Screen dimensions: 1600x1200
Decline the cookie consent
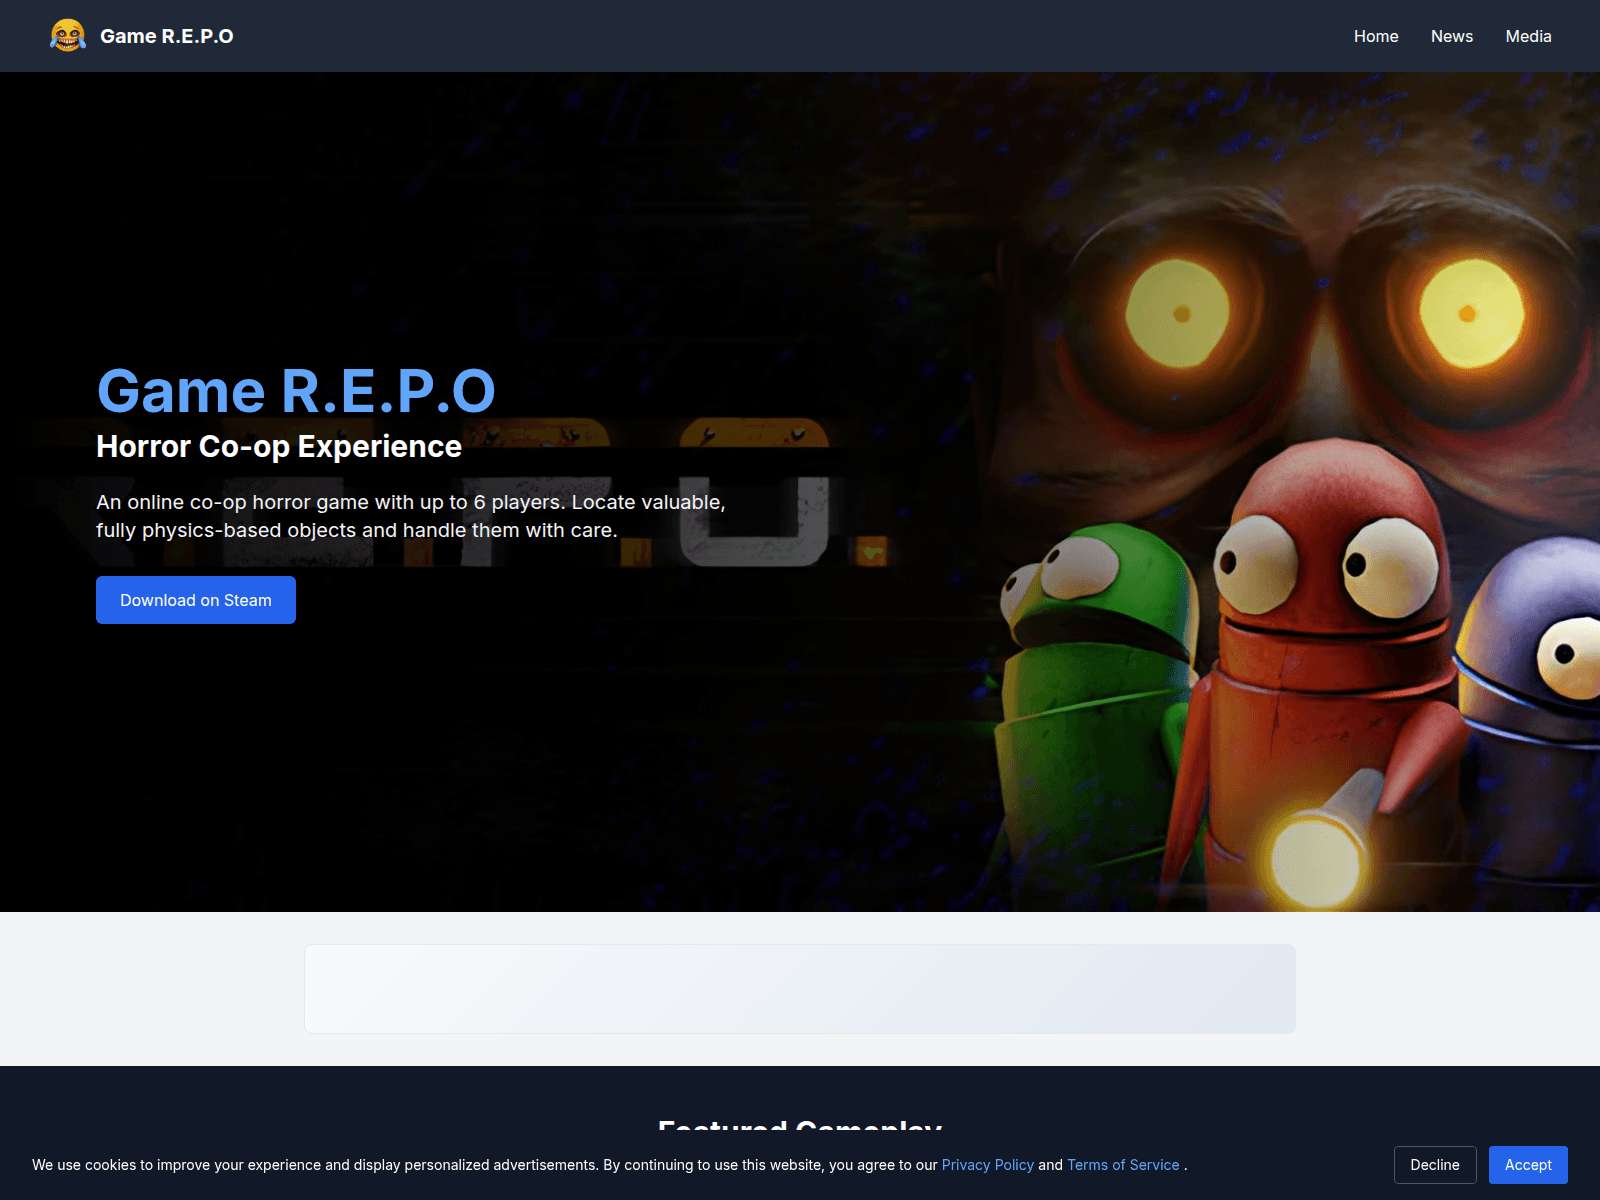click(x=1435, y=1165)
